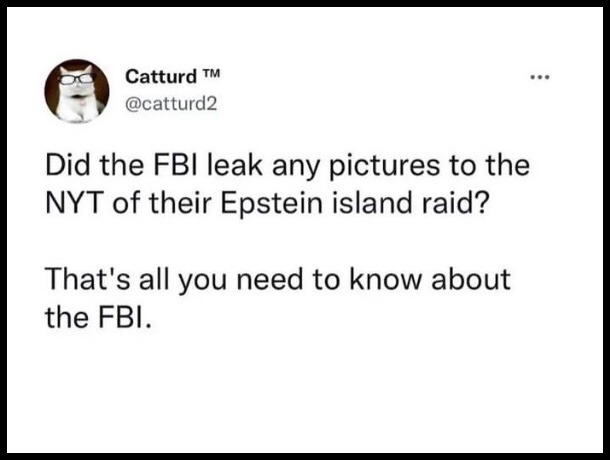Click "the FBI." on the last line
Viewport: 610px width, 460px height.
[98, 317]
